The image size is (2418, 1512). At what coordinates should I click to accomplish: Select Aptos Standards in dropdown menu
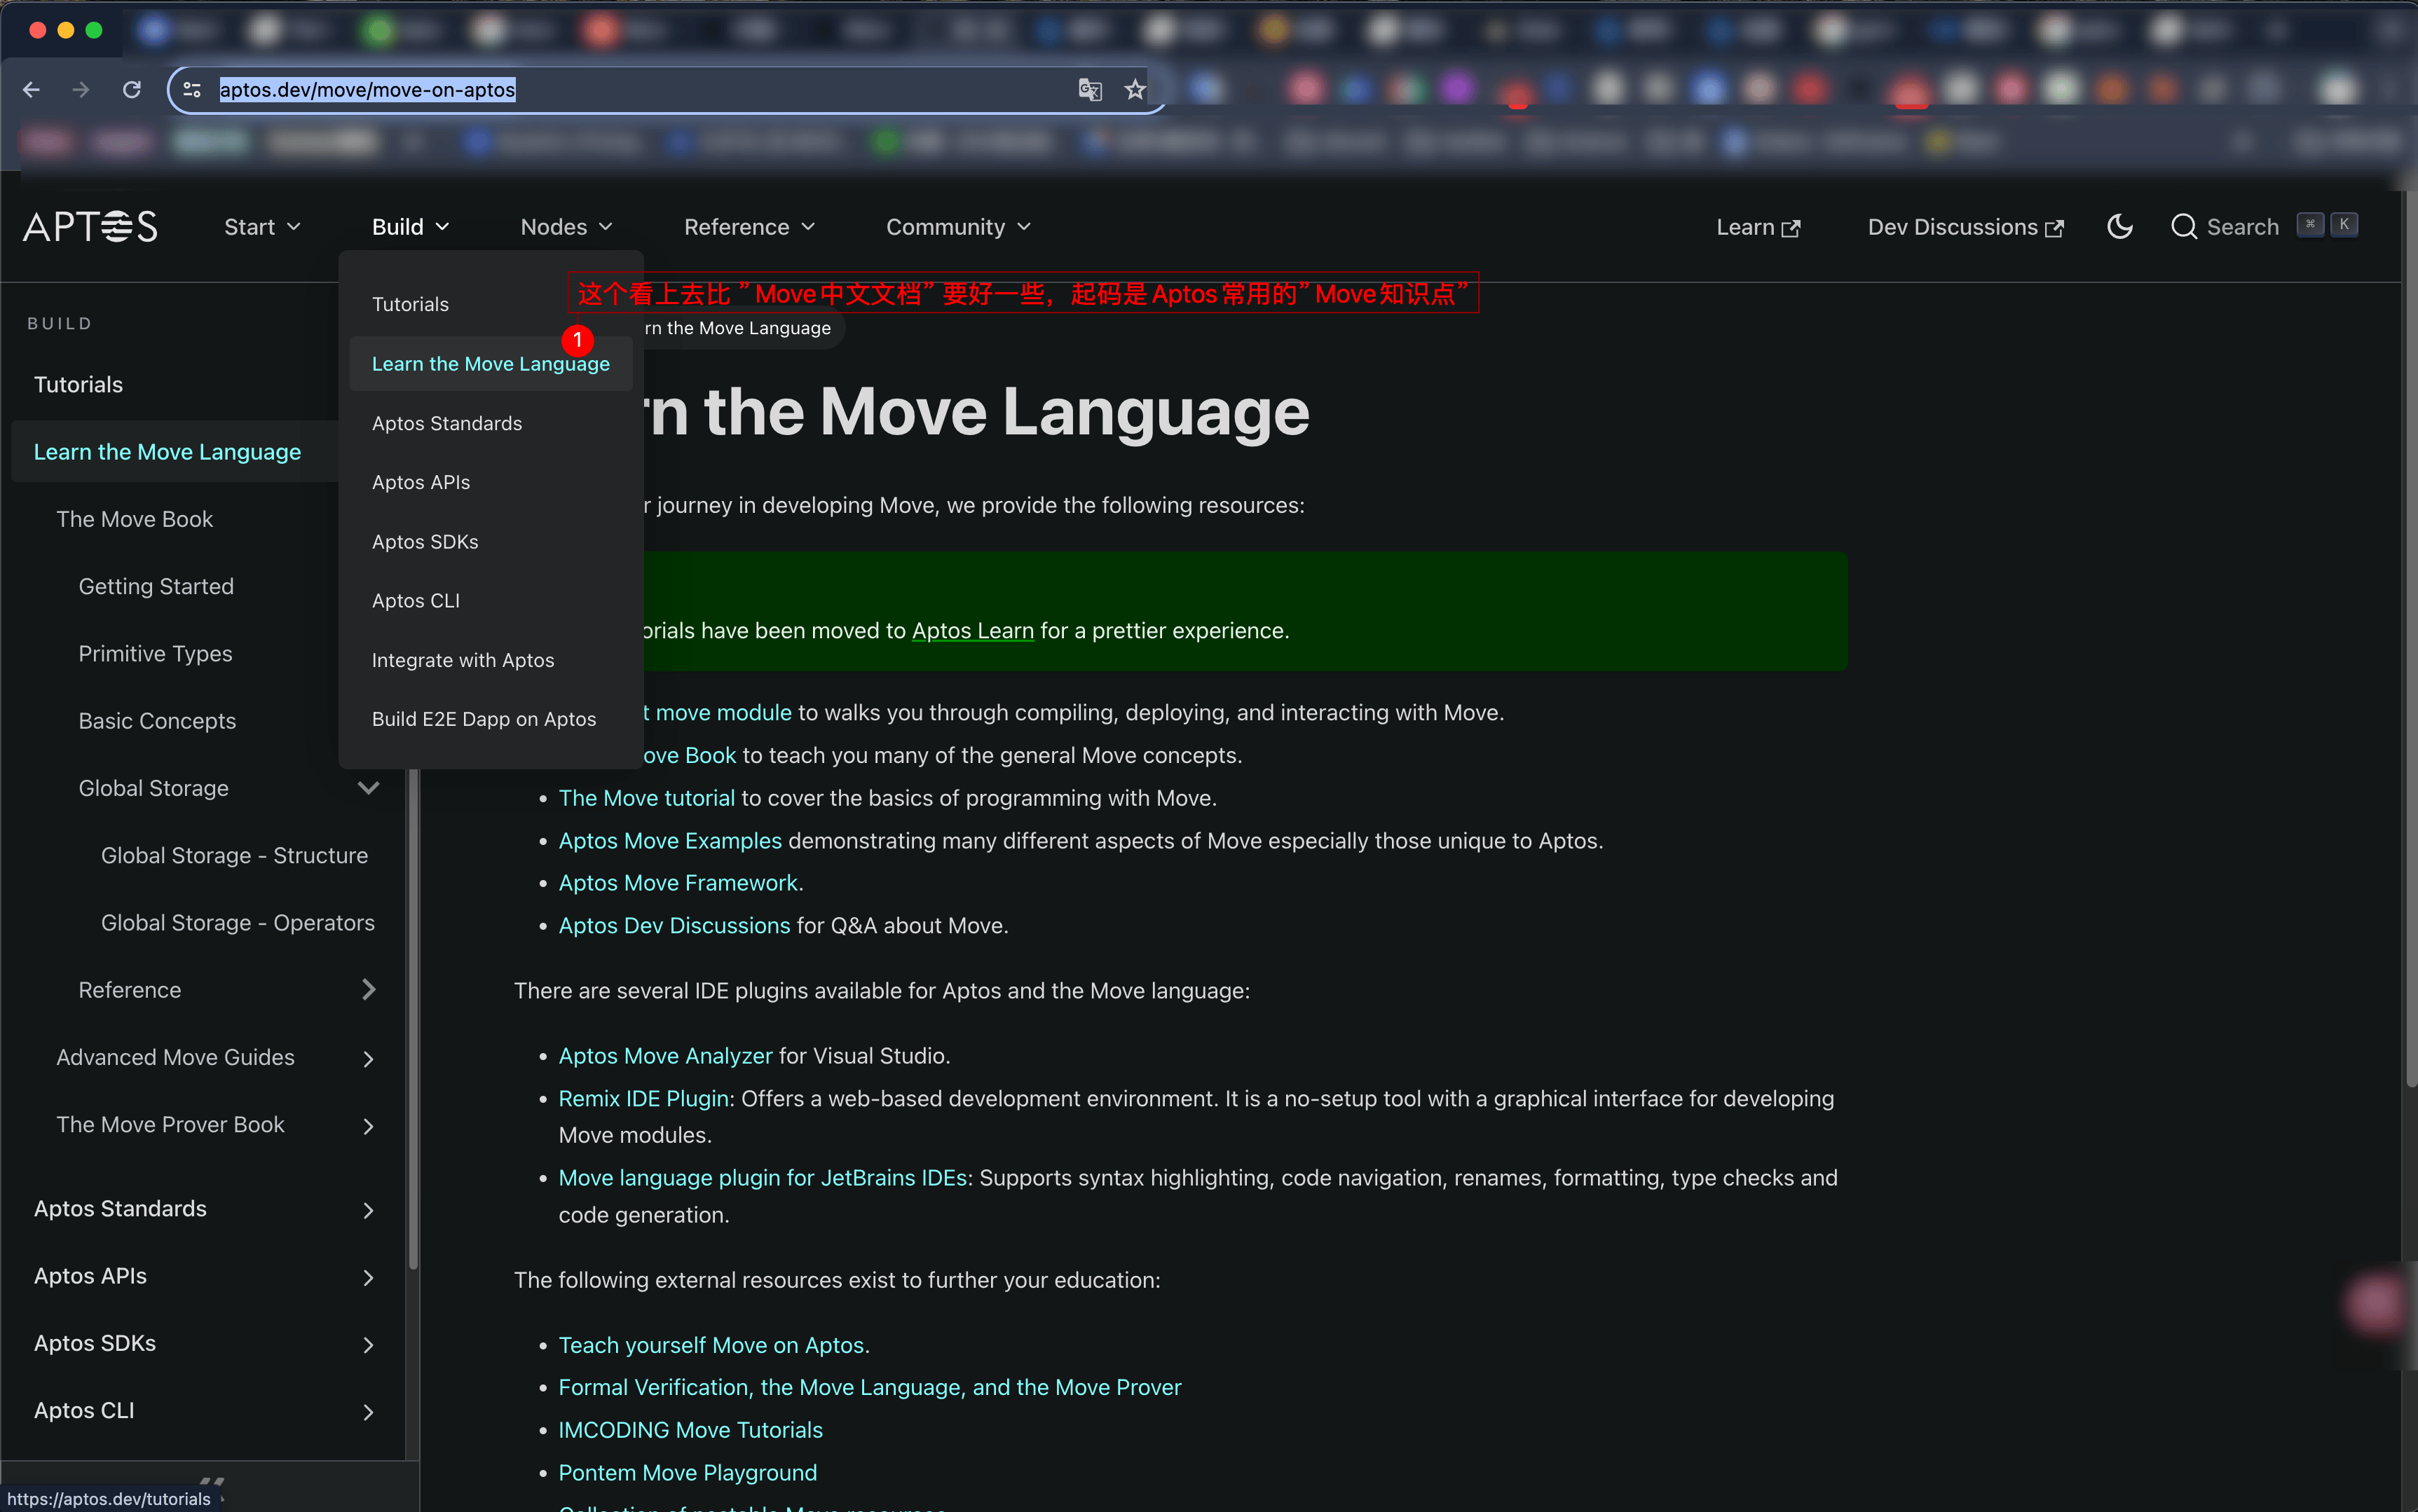tap(491, 423)
